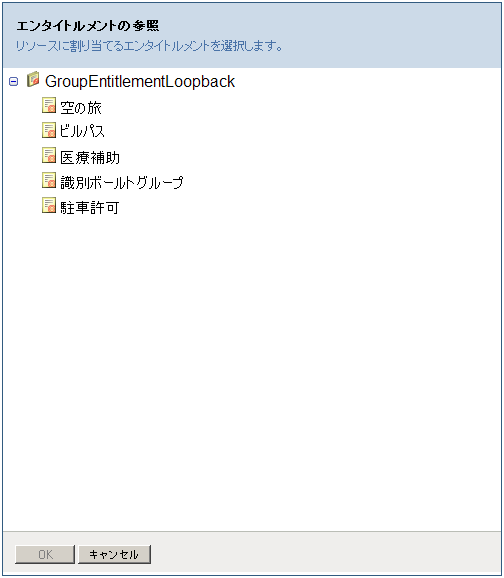
Task: Select the 空の旅 entitlement
Action: 81,108
